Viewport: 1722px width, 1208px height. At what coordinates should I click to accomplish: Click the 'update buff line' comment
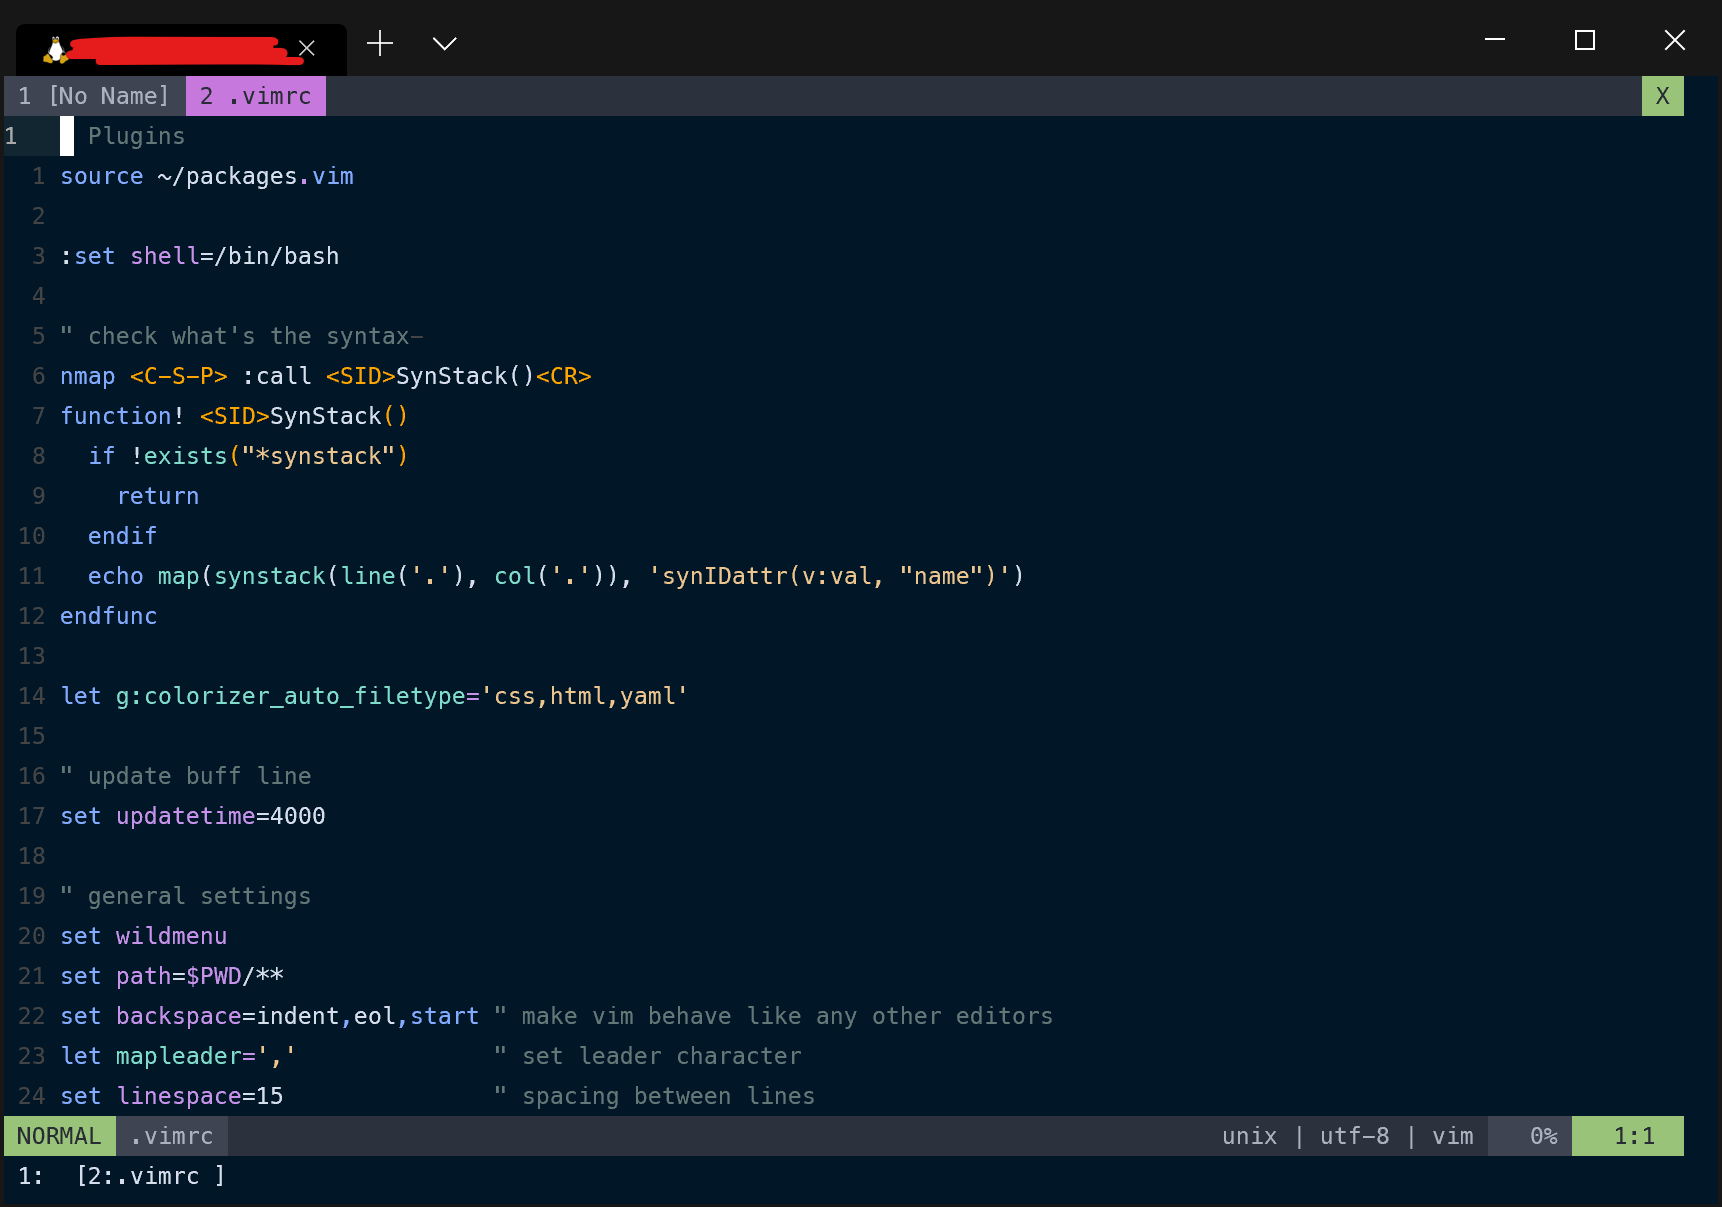coord(186,776)
